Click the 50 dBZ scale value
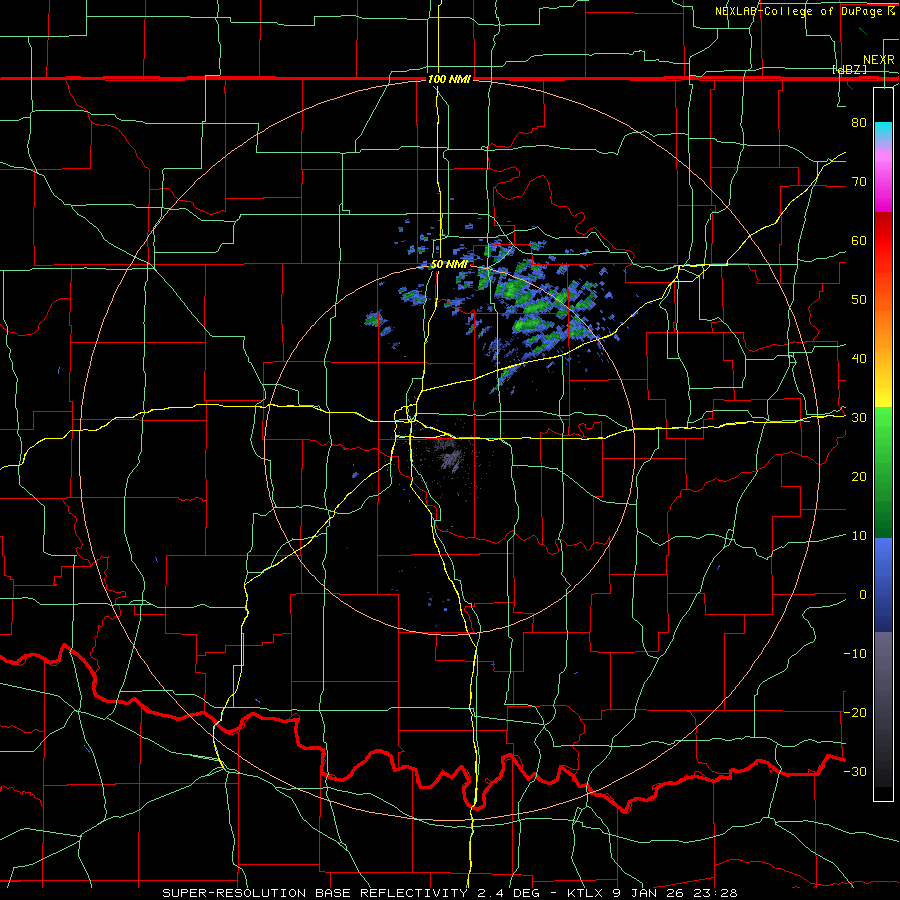 tap(859, 300)
